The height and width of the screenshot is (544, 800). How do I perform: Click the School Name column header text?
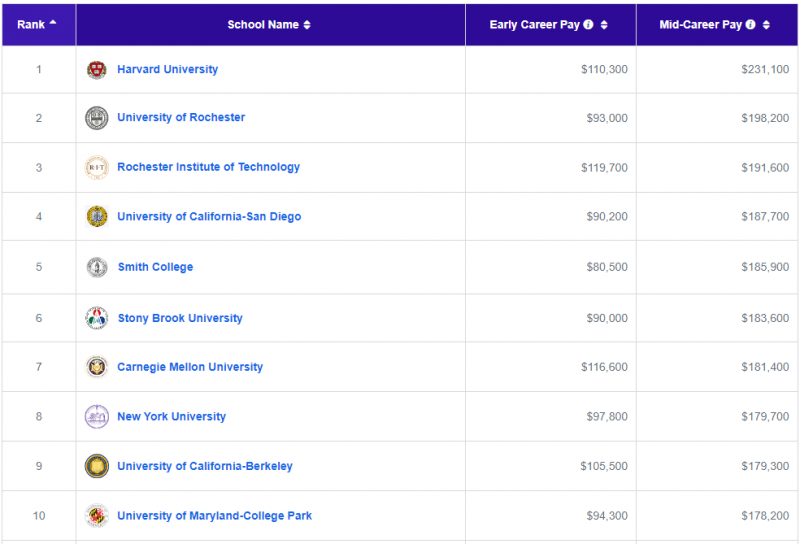point(263,24)
